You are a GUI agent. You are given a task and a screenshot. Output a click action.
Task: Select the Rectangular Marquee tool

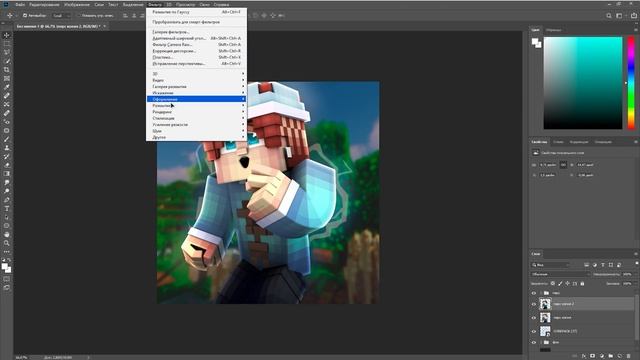[x=7, y=44]
